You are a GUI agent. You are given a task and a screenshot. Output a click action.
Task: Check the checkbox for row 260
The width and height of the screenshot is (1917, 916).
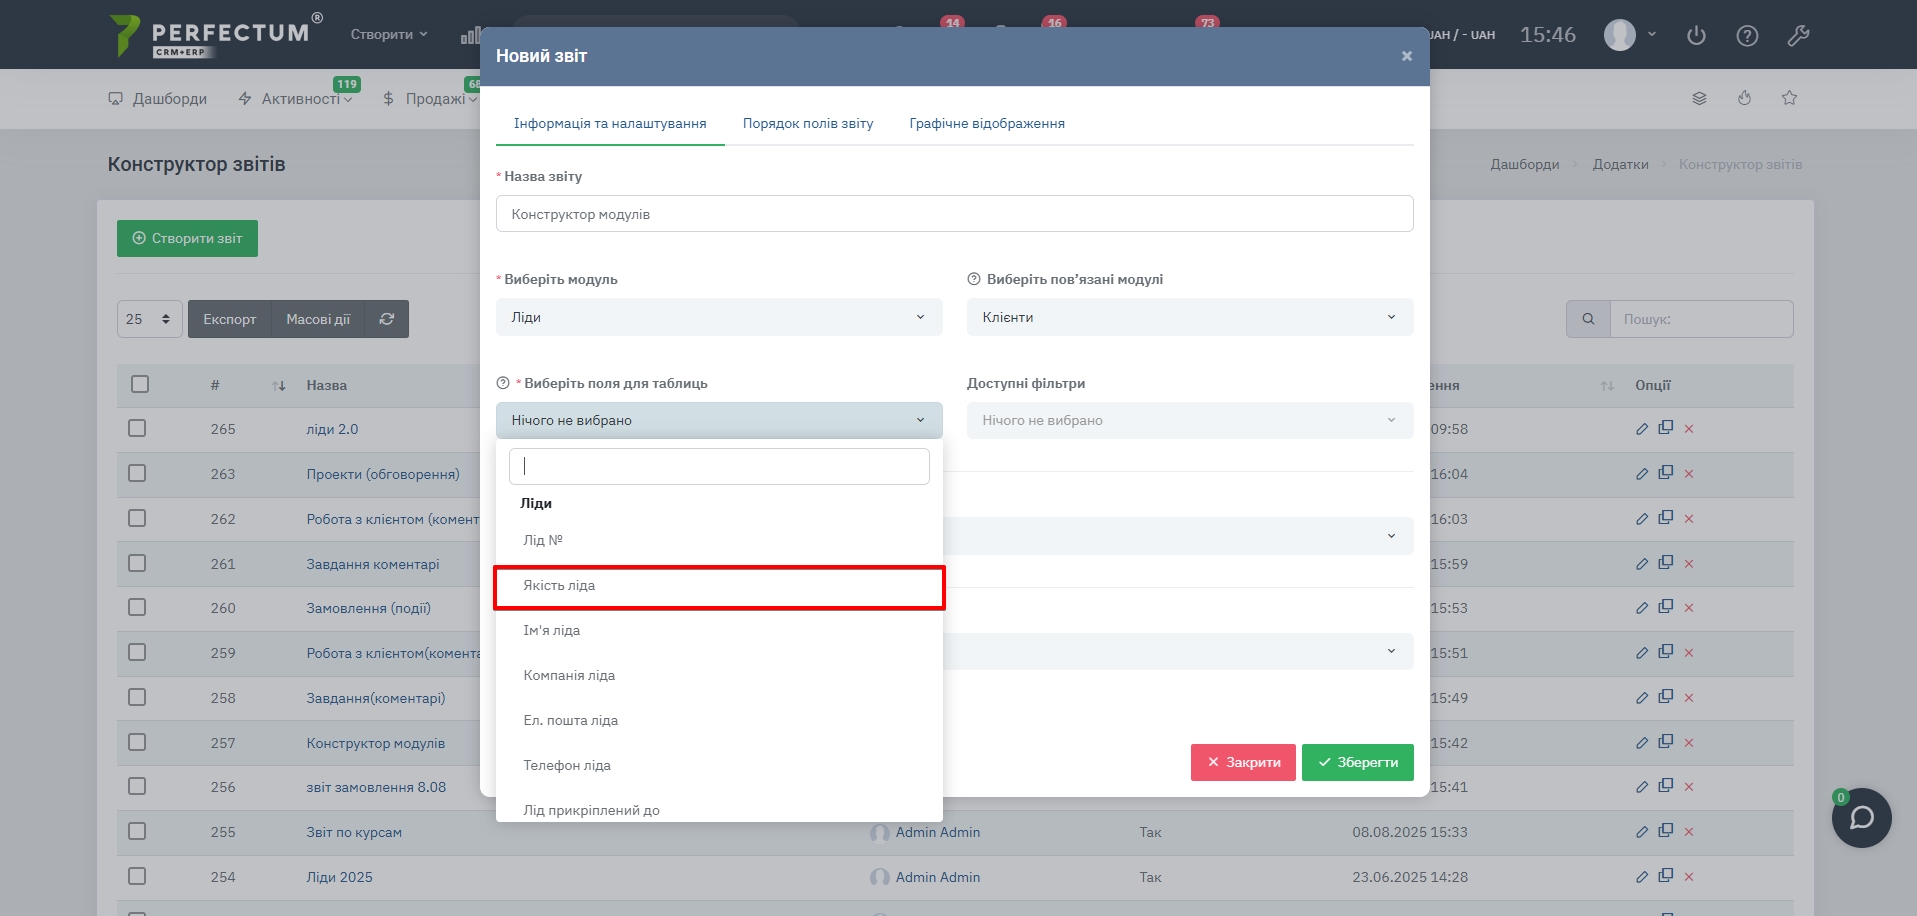point(137,607)
